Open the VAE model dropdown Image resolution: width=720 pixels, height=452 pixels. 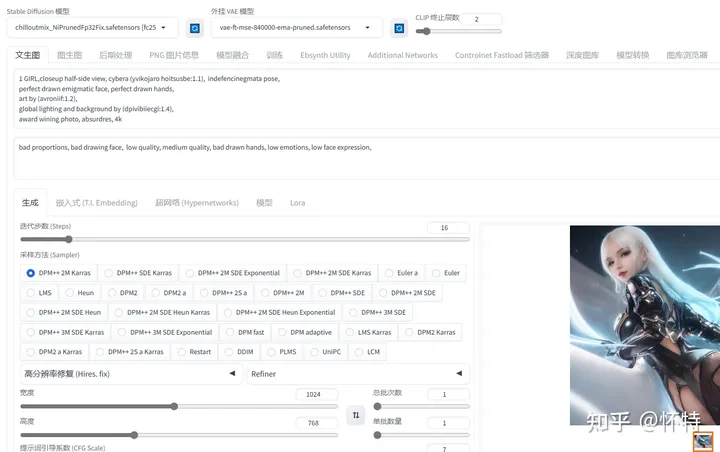tap(297, 28)
